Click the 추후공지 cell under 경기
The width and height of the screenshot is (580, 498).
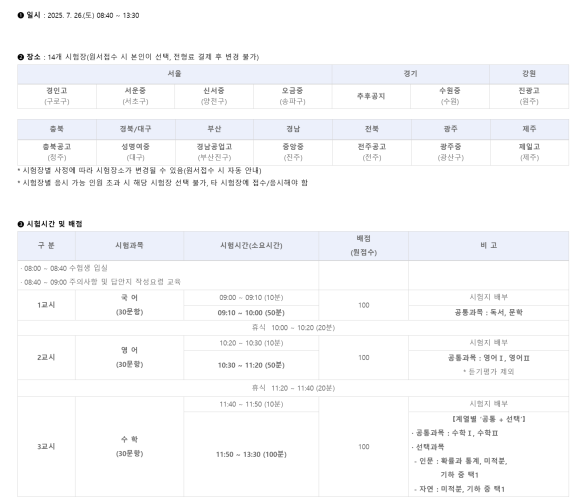371,96
